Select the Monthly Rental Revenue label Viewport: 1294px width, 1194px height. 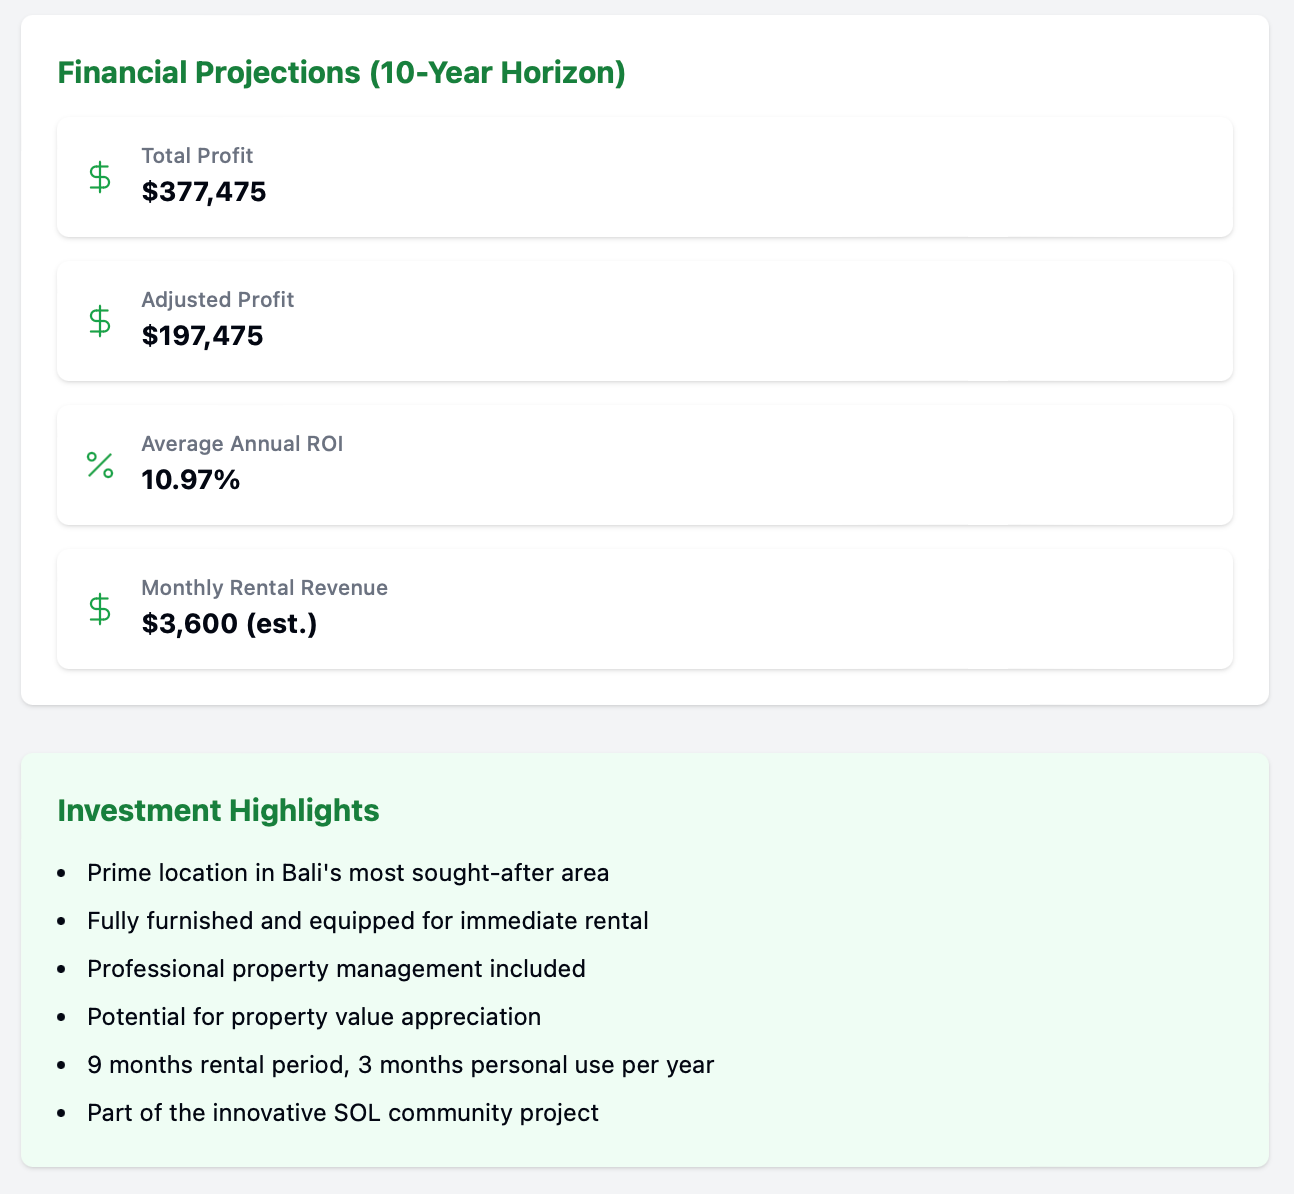click(x=265, y=588)
